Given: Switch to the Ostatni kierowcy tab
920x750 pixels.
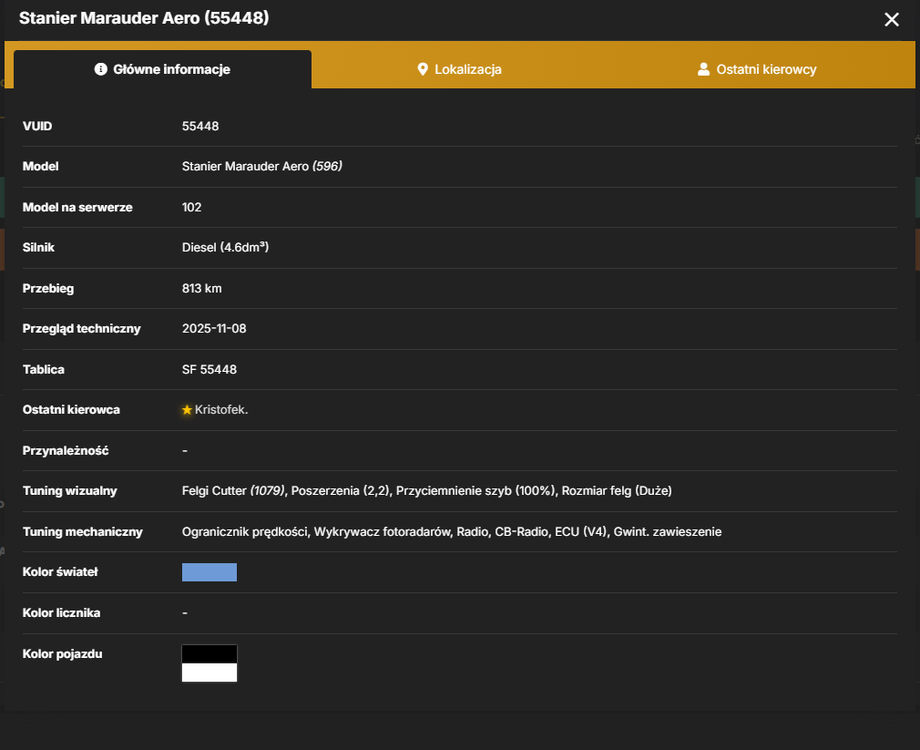Looking at the screenshot, I should point(757,69).
